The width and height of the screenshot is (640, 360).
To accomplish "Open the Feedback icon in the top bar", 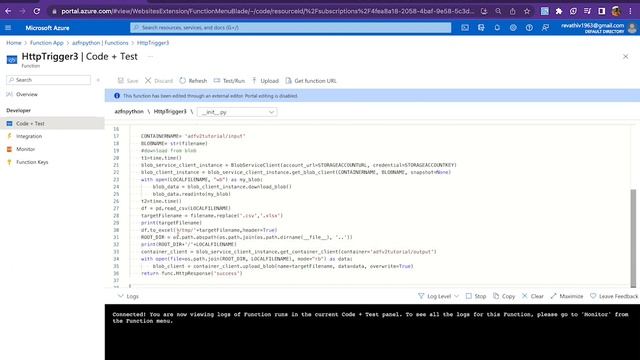I will point(545,28).
